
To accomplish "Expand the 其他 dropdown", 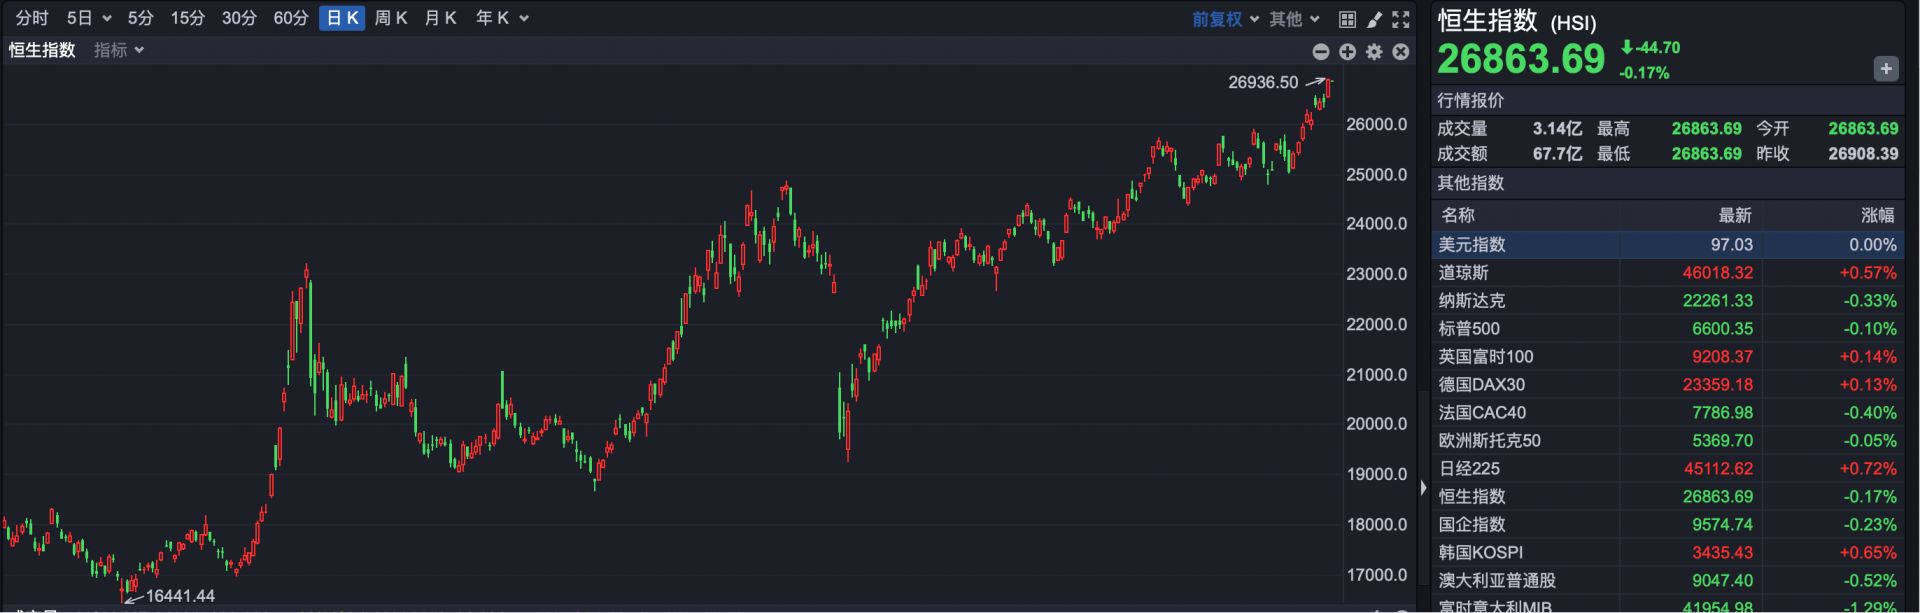I will pyautogui.click(x=1294, y=19).
